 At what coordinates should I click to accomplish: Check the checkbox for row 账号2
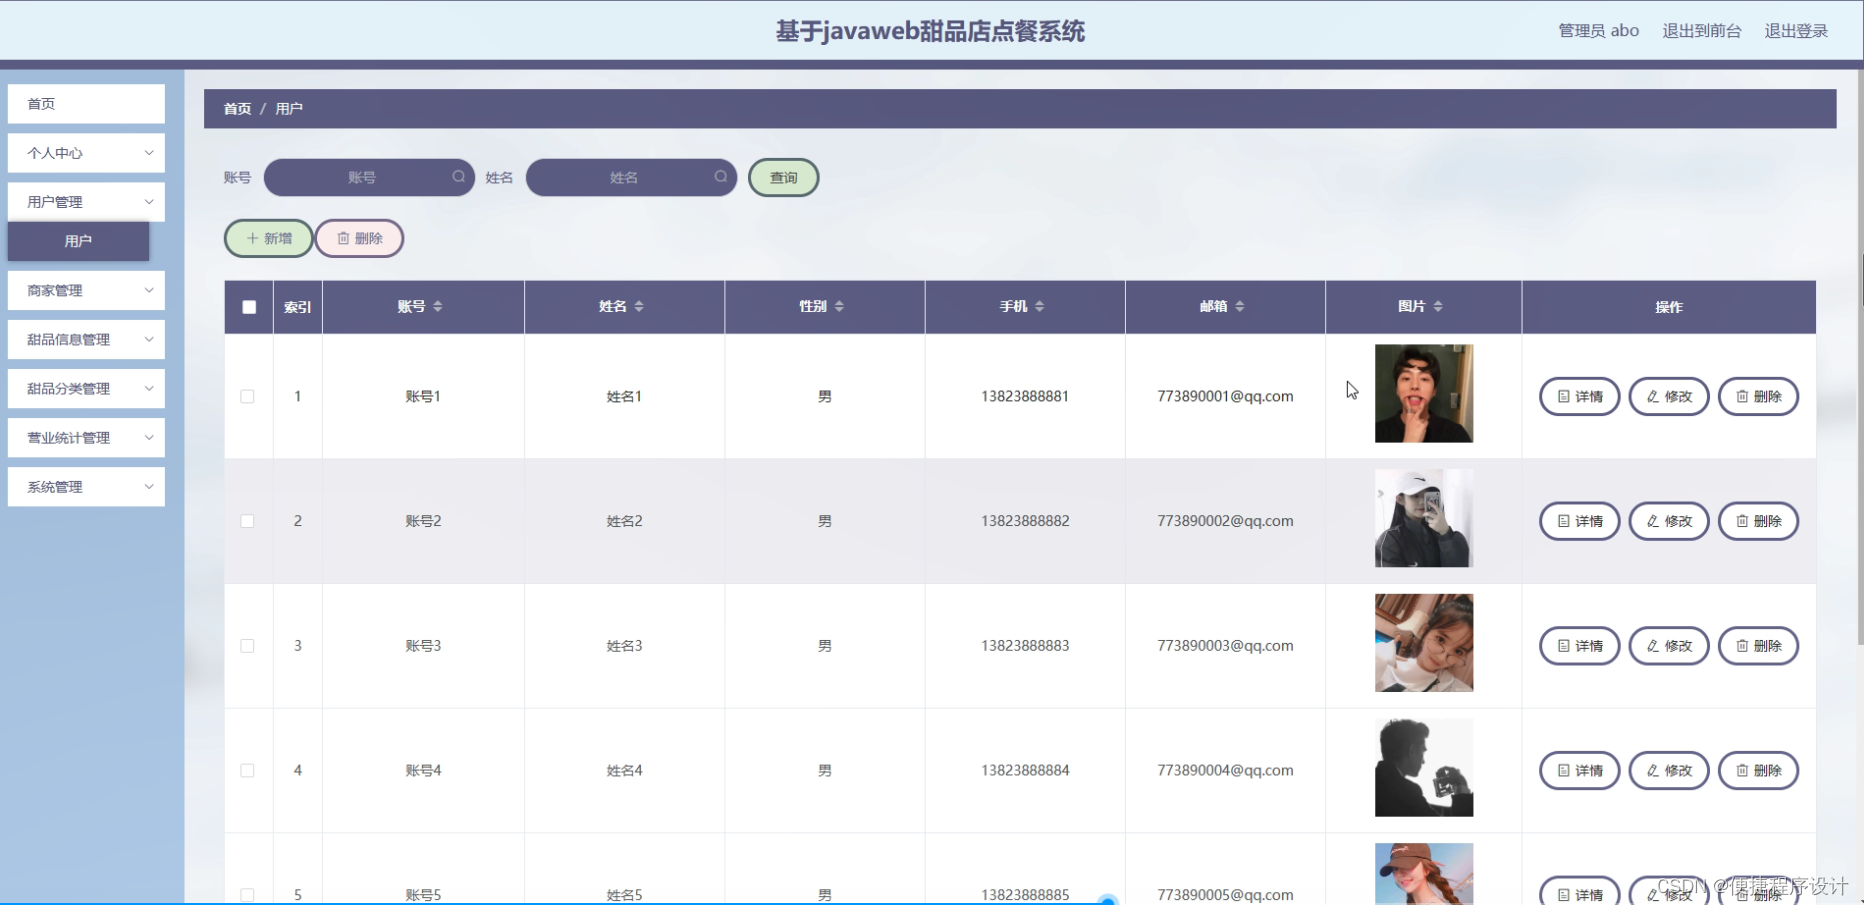tap(247, 521)
